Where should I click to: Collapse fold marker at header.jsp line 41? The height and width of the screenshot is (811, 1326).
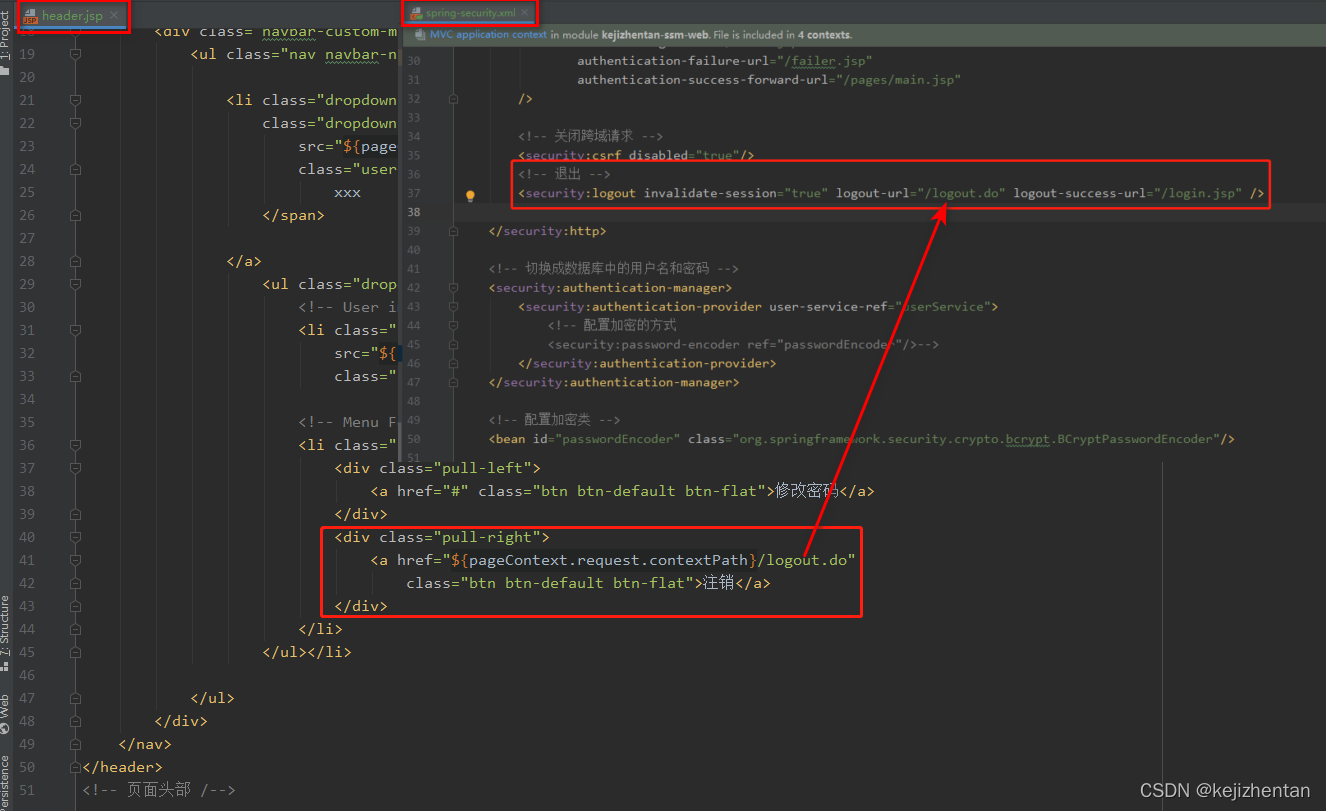(x=75, y=560)
